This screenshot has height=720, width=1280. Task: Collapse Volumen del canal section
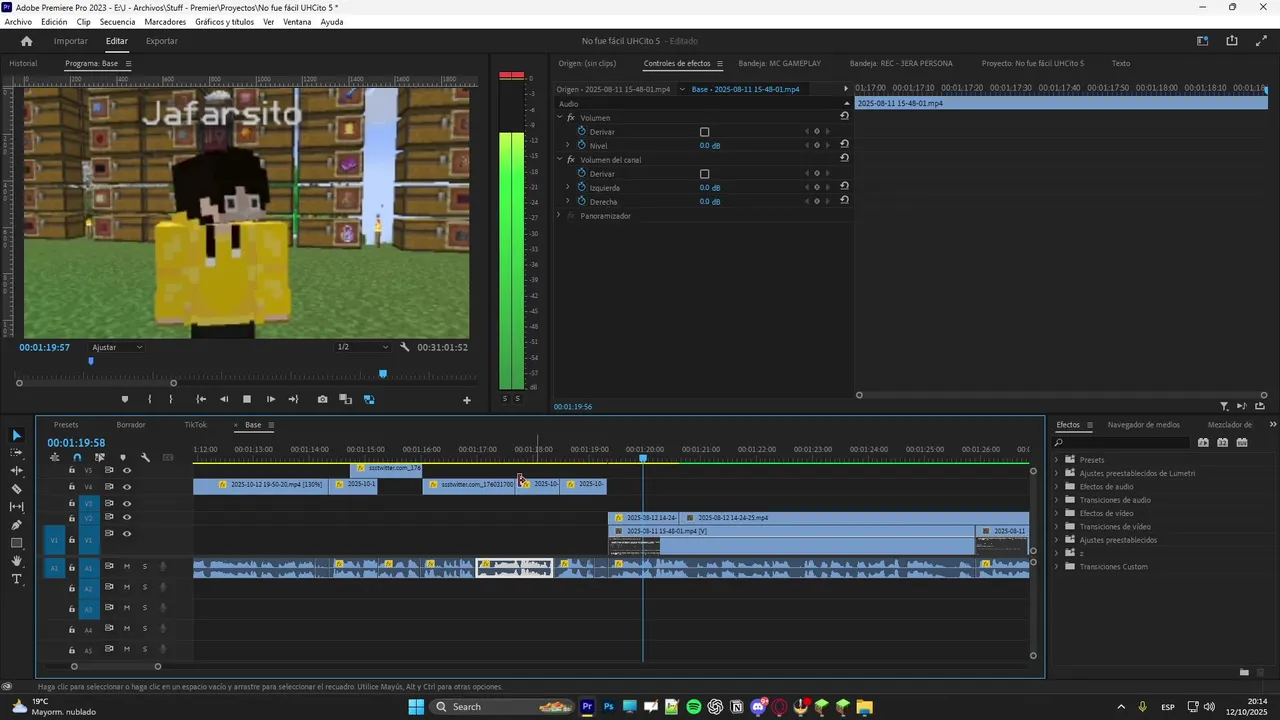pos(559,159)
